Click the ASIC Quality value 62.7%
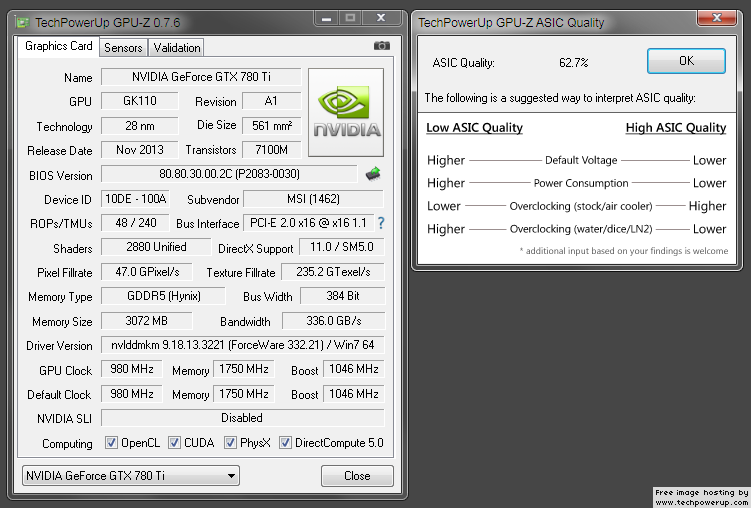This screenshot has height=508, width=751. pyautogui.click(x=573, y=63)
